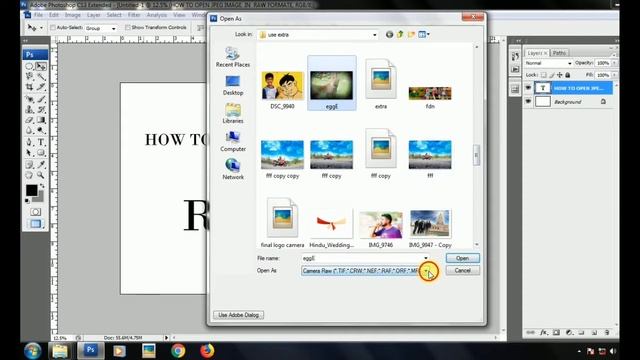Hide the Background layer
The width and height of the screenshot is (640, 360).
[528, 101]
